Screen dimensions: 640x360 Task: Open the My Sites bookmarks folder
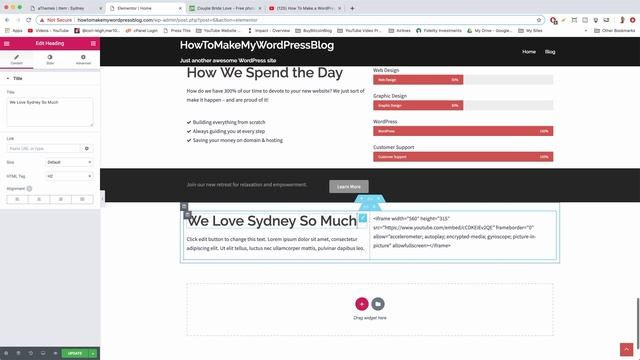[530, 31]
